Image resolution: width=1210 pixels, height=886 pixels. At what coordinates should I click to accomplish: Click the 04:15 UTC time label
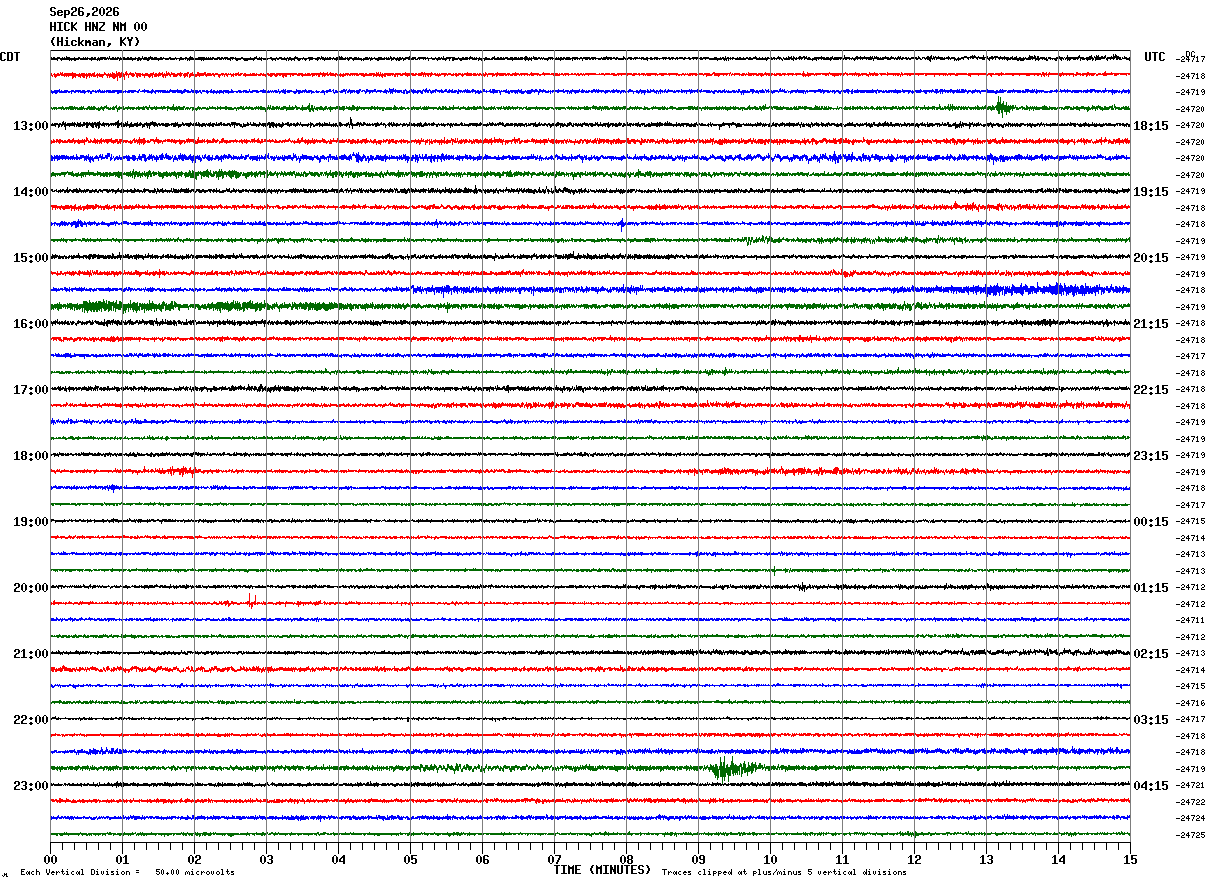1151,786
